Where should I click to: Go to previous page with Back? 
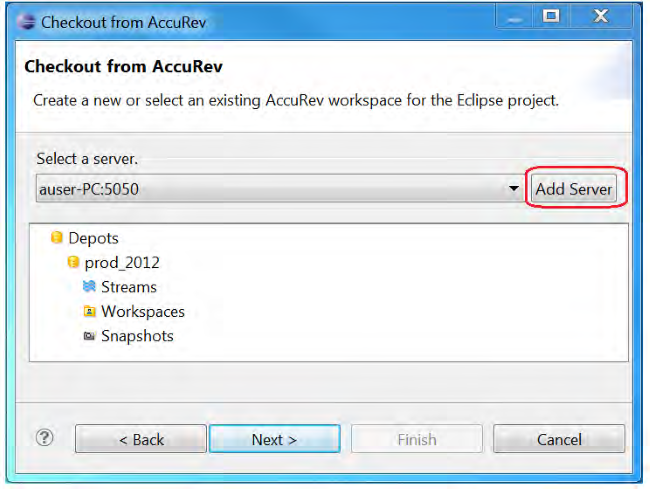pos(141,439)
